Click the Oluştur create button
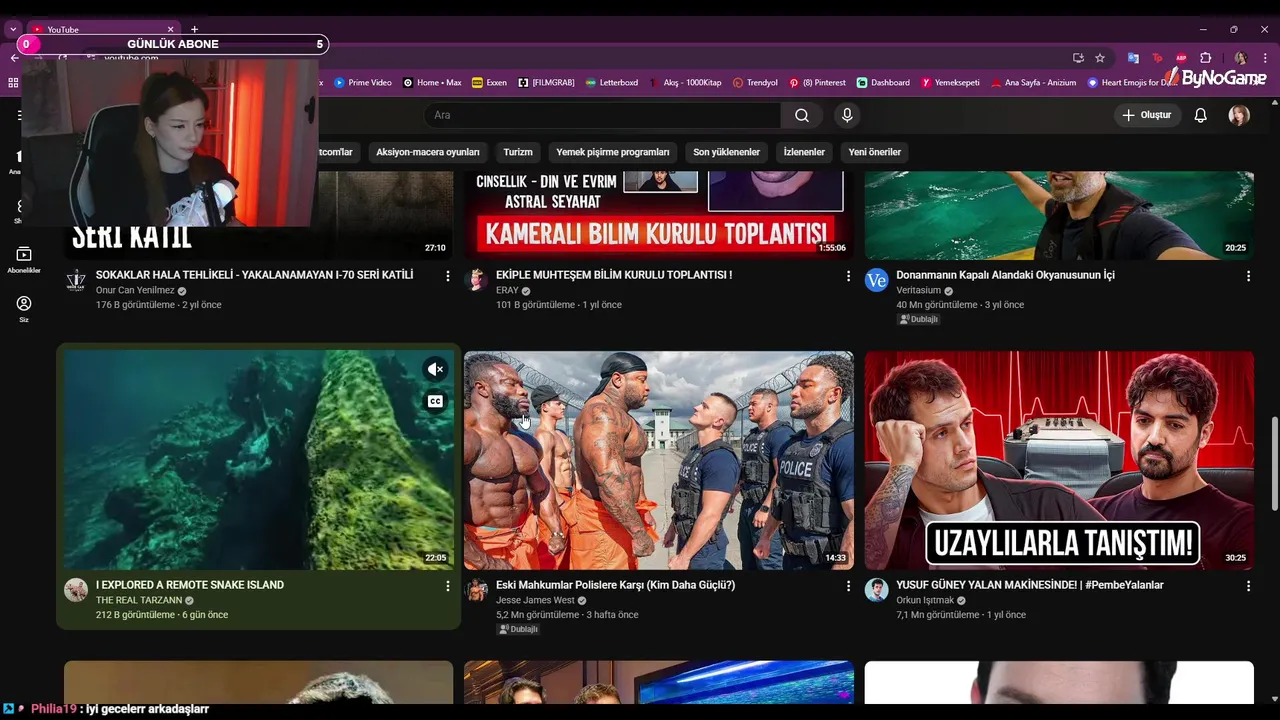Viewport: 1280px width, 720px height. point(1146,115)
